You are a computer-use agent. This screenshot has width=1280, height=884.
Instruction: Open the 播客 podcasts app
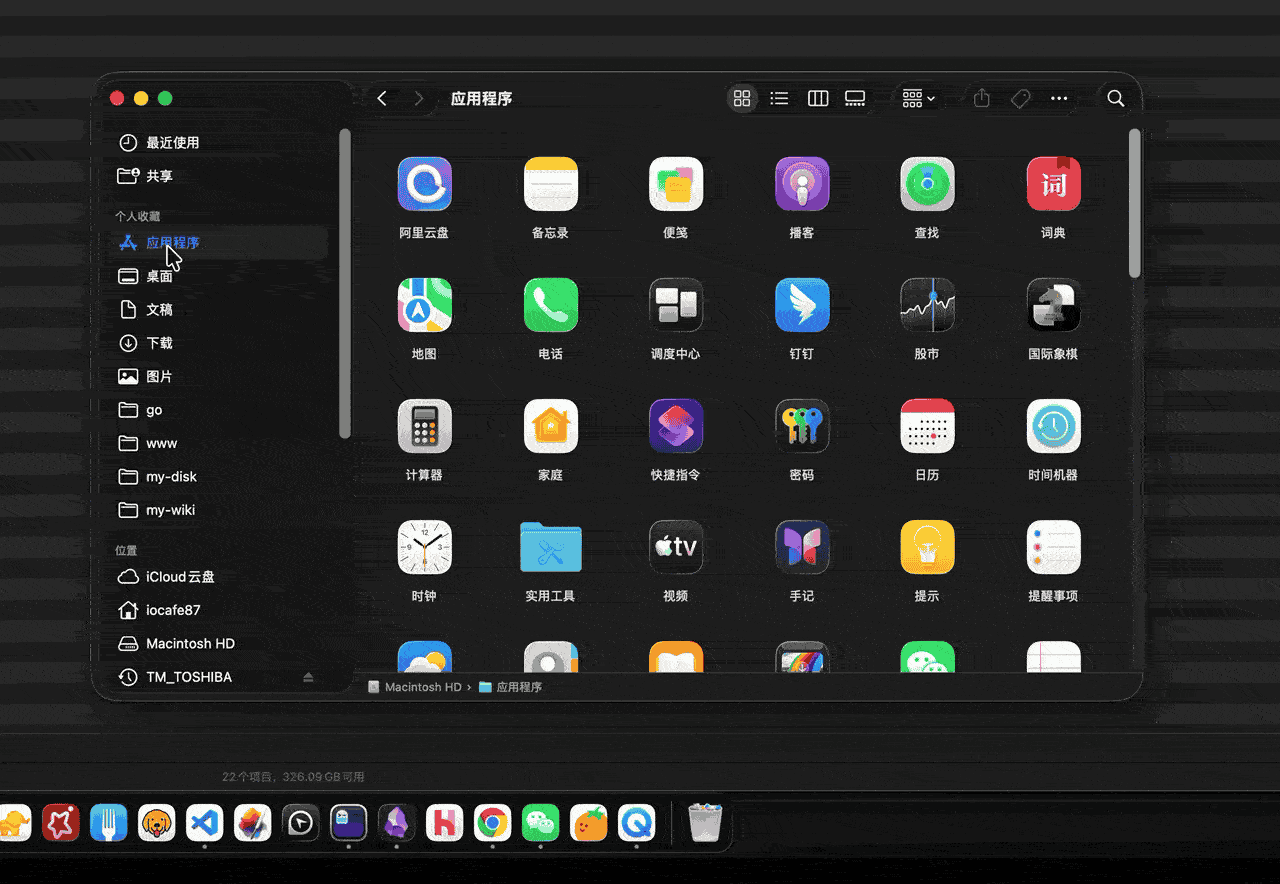click(x=802, y=184)
